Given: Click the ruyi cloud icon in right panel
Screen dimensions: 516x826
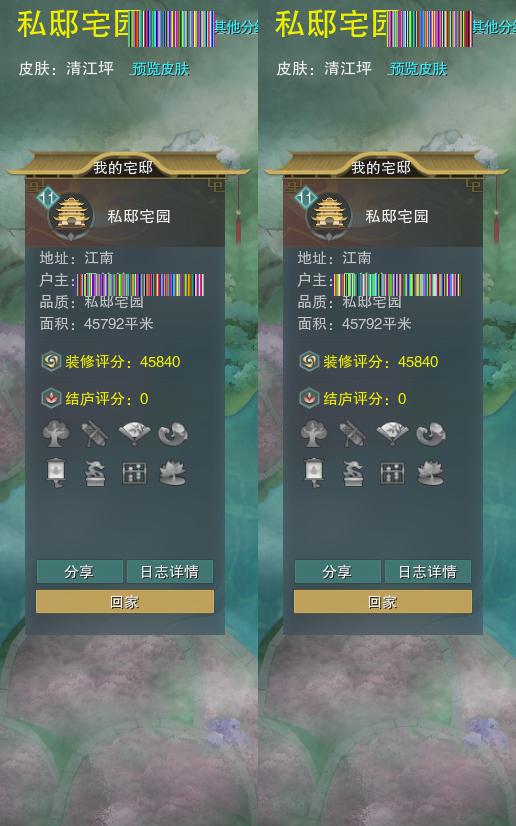Looking at the screenshot, I should (x=431, y=434).
